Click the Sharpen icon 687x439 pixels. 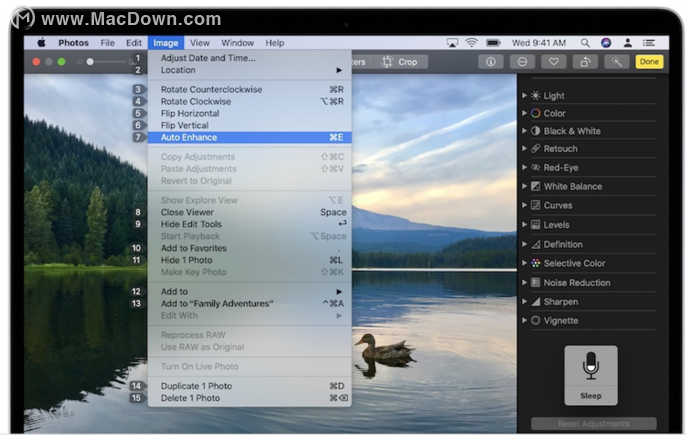click(x=535, y=301)
